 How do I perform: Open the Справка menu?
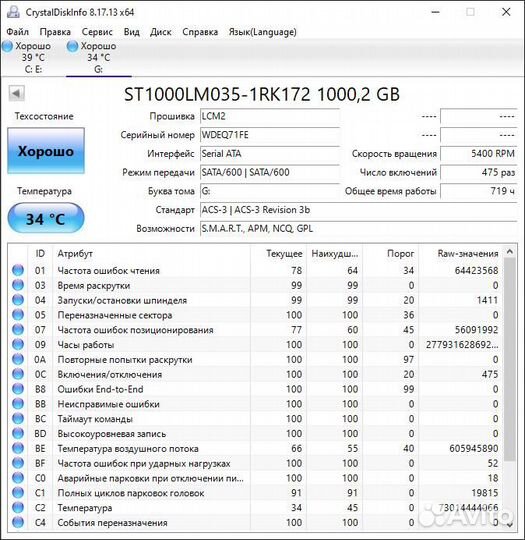[200, 32]
